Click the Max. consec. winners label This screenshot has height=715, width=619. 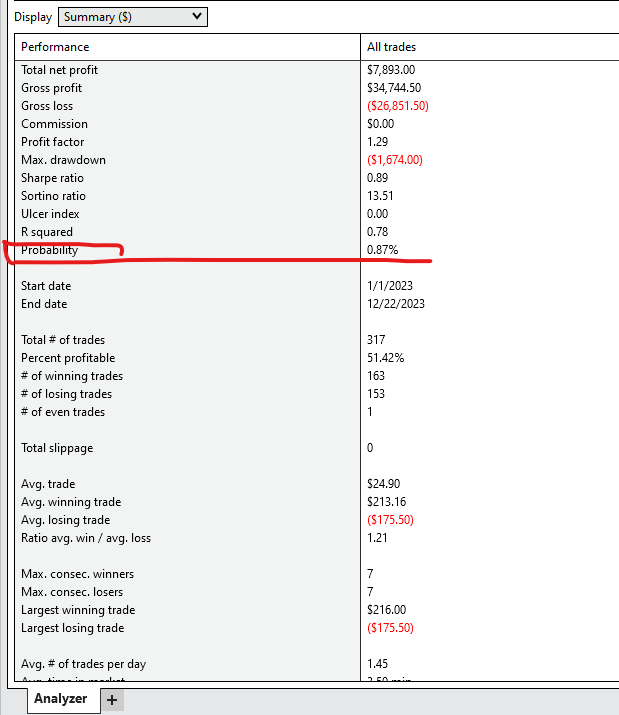tap(77, 574)
